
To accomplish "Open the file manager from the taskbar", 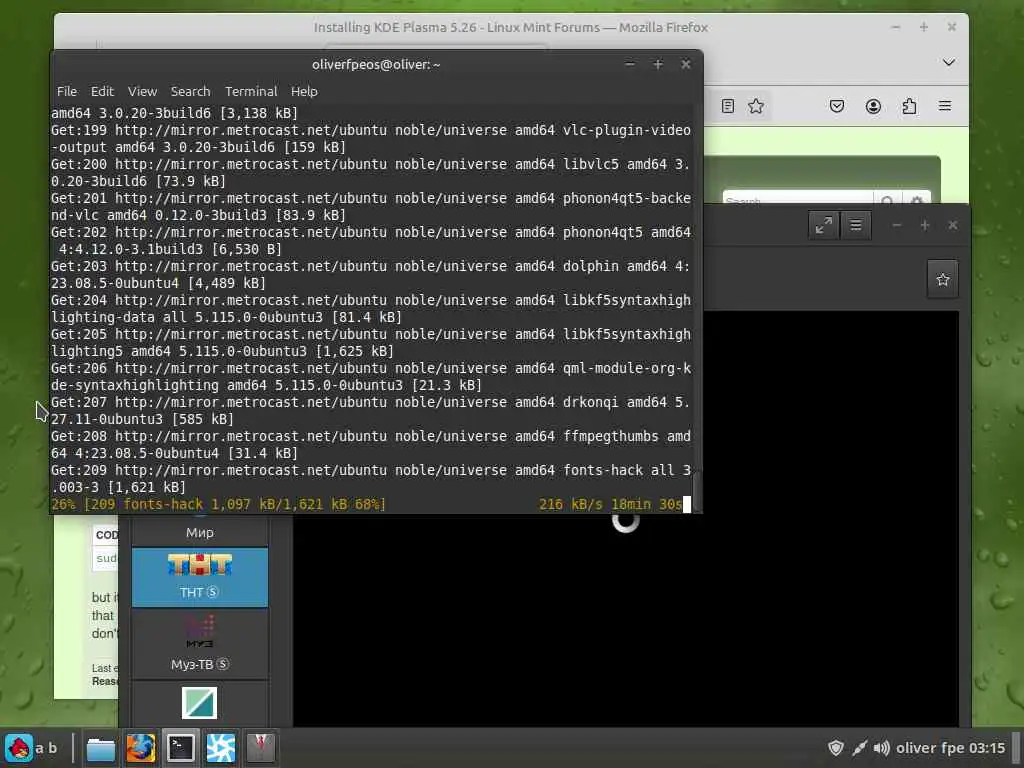I will 101,748.
